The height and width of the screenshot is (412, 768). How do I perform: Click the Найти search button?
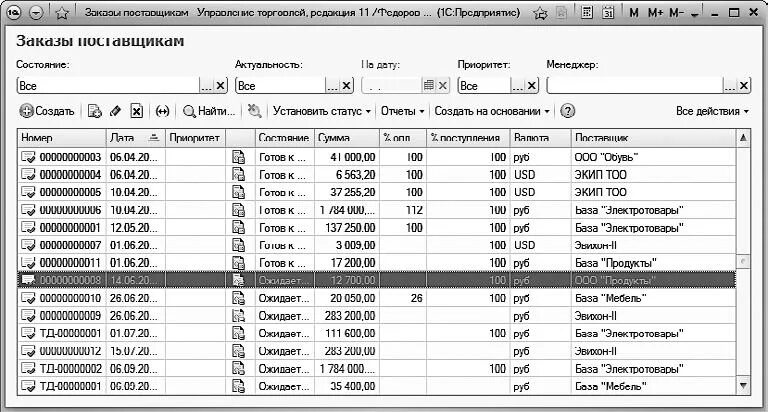click(209, 111)
